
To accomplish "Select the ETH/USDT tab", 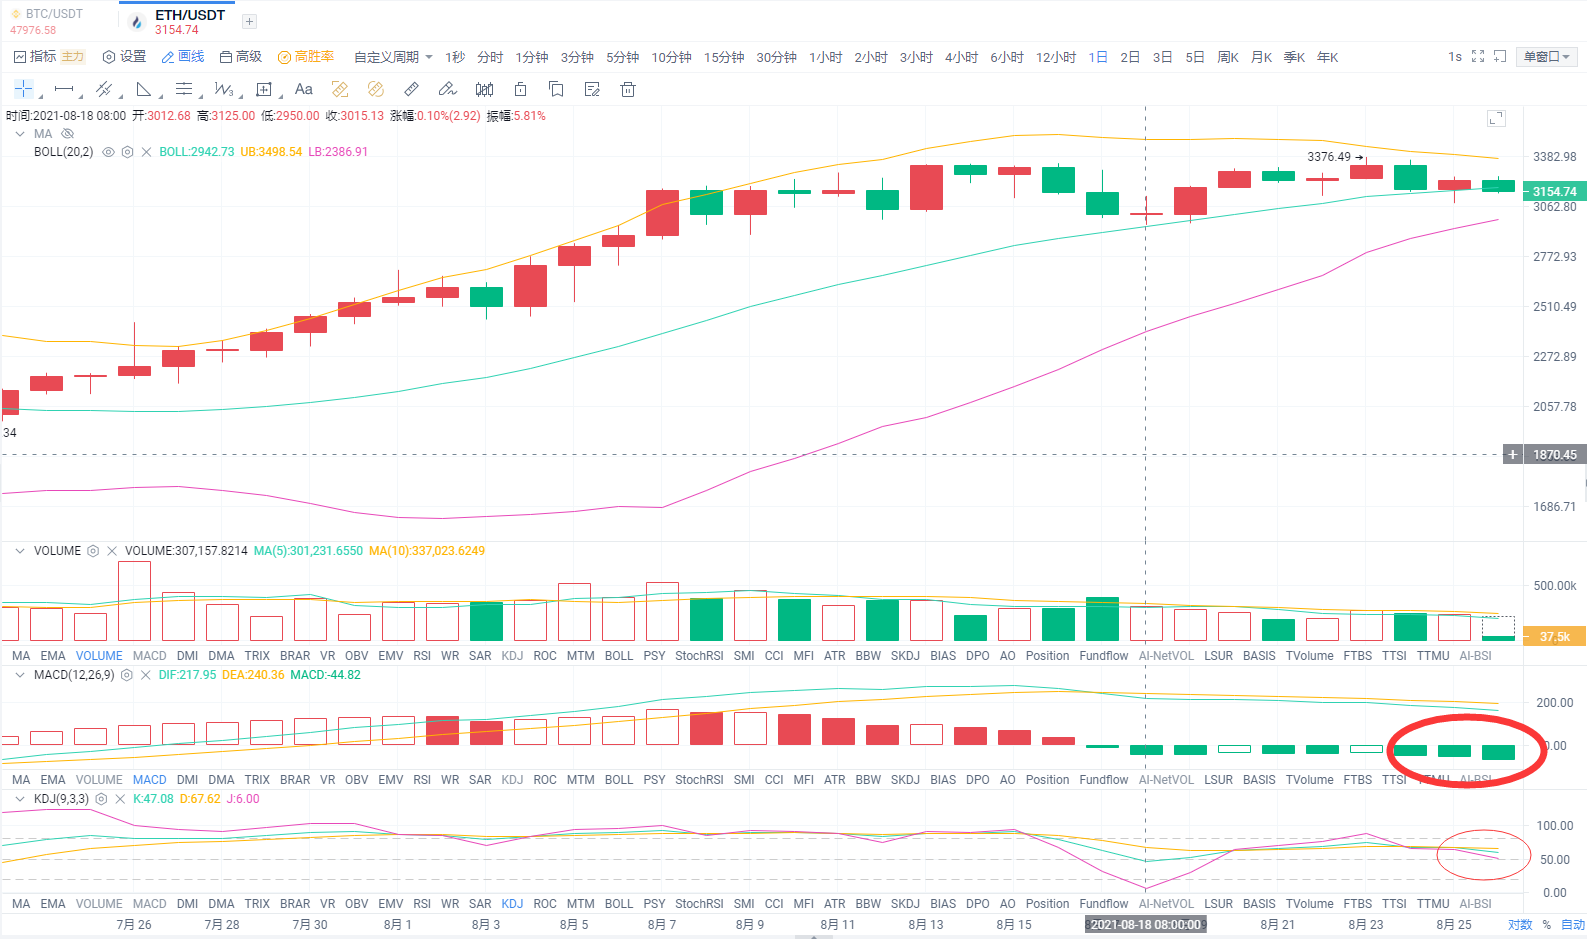I will point(178,21).
